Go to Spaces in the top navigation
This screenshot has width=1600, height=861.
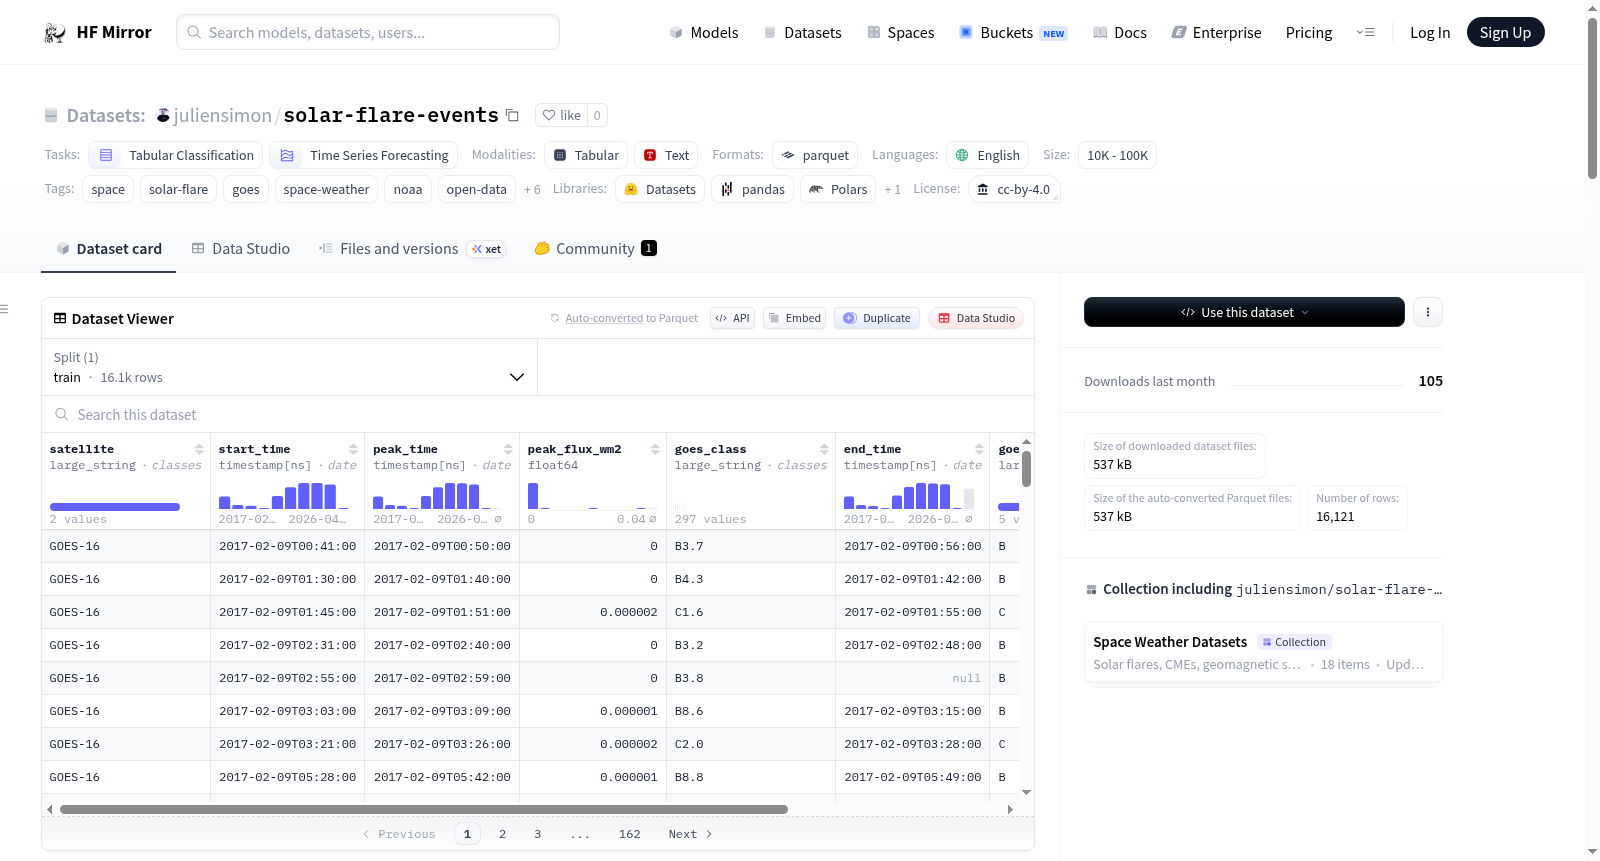point(901,32)
